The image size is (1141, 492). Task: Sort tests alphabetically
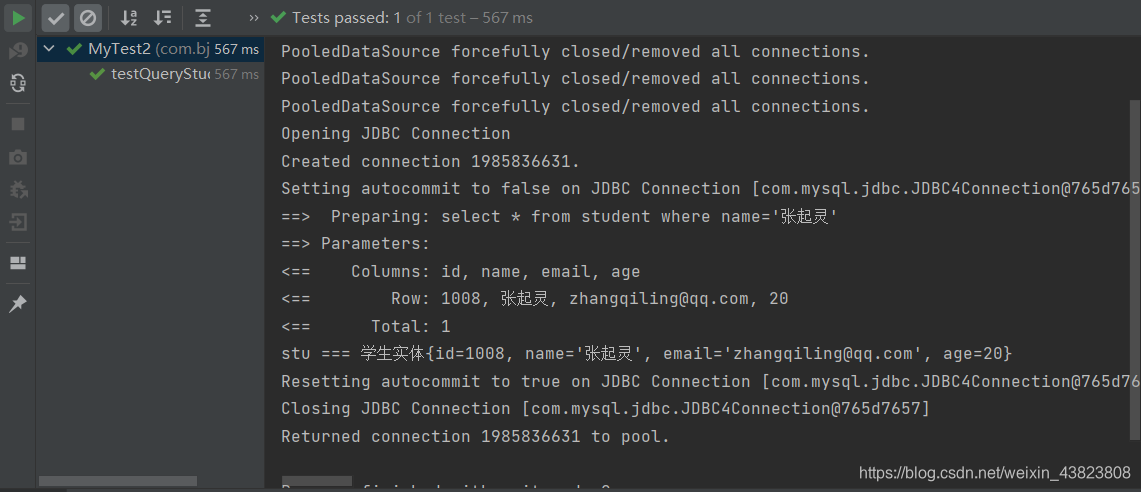point(129,17)
